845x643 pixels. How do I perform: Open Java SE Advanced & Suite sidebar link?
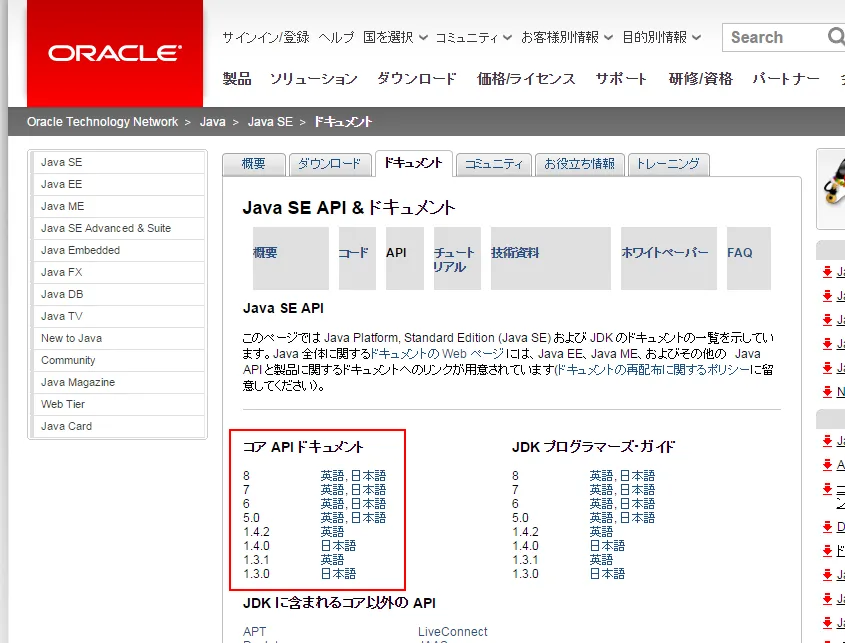click(118, 229)
